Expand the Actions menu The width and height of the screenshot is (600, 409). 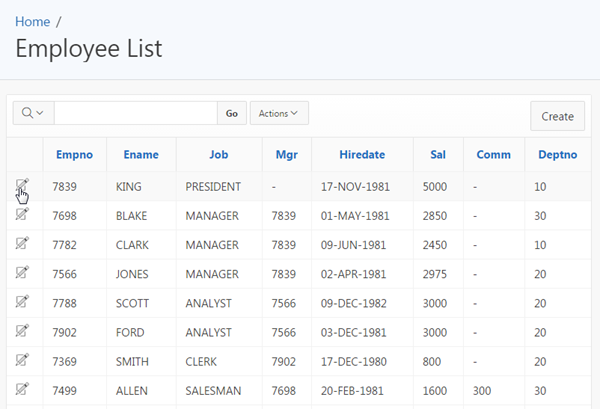[x=279, y=113]
